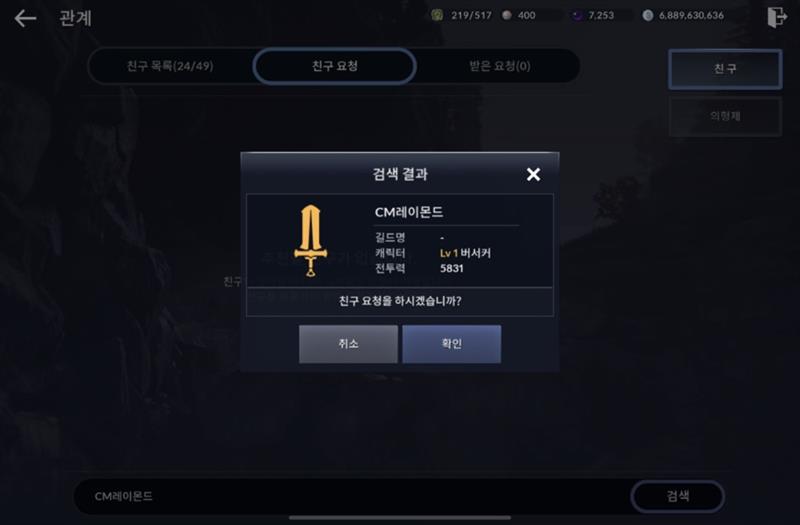Screen dimensions: 800x525
Task: Tap the exit door icon
Action: coord(777,17)
